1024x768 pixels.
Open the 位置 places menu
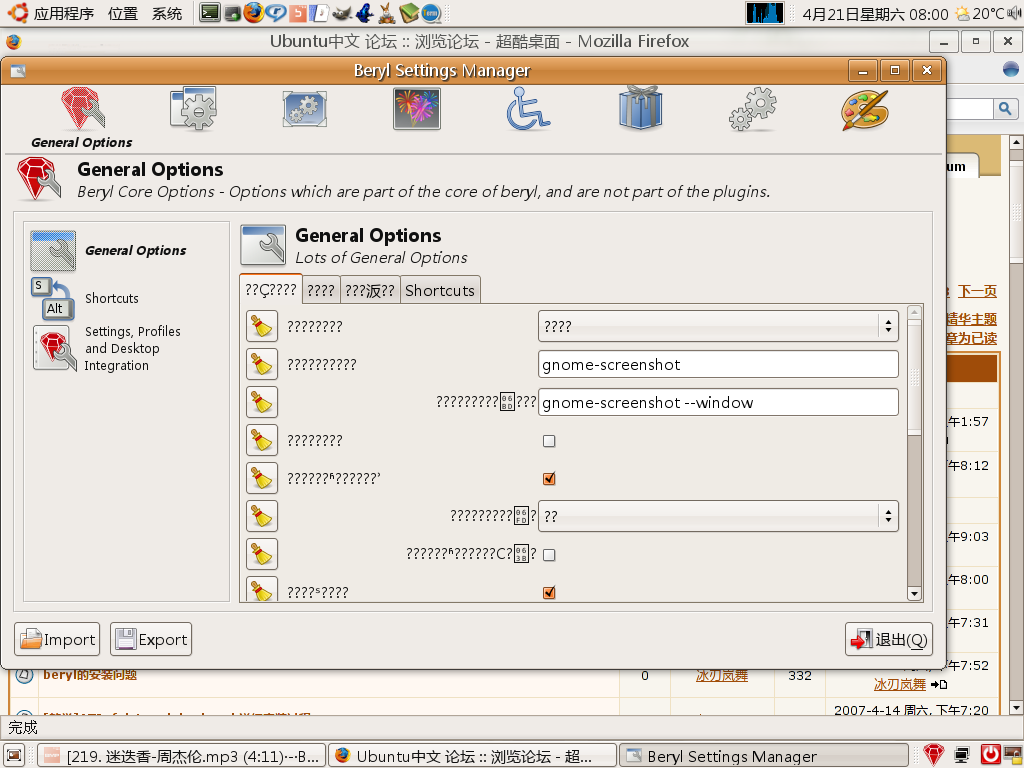coord(123,13)
